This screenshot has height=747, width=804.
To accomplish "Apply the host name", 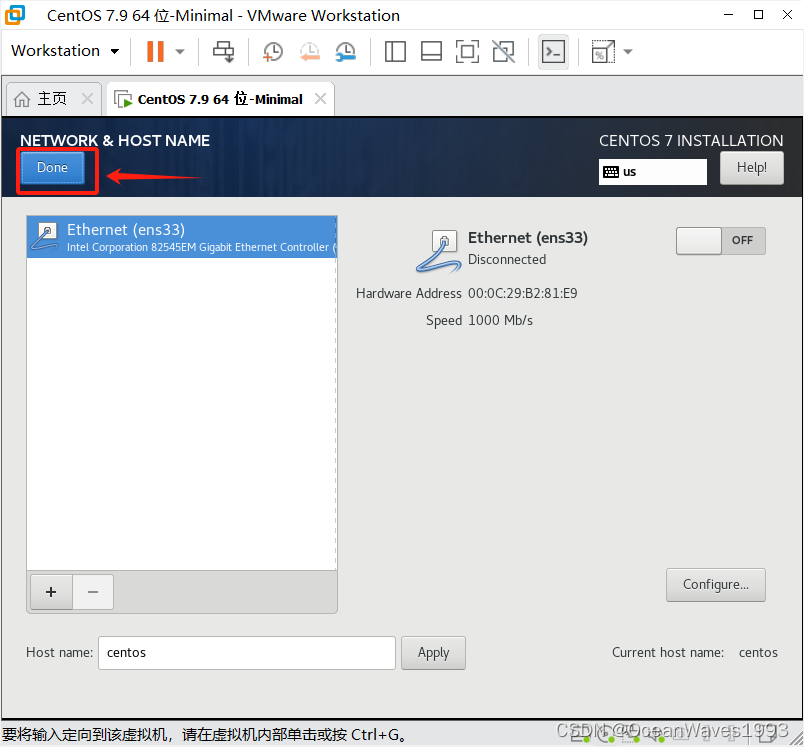I will [x=433, y=653].
